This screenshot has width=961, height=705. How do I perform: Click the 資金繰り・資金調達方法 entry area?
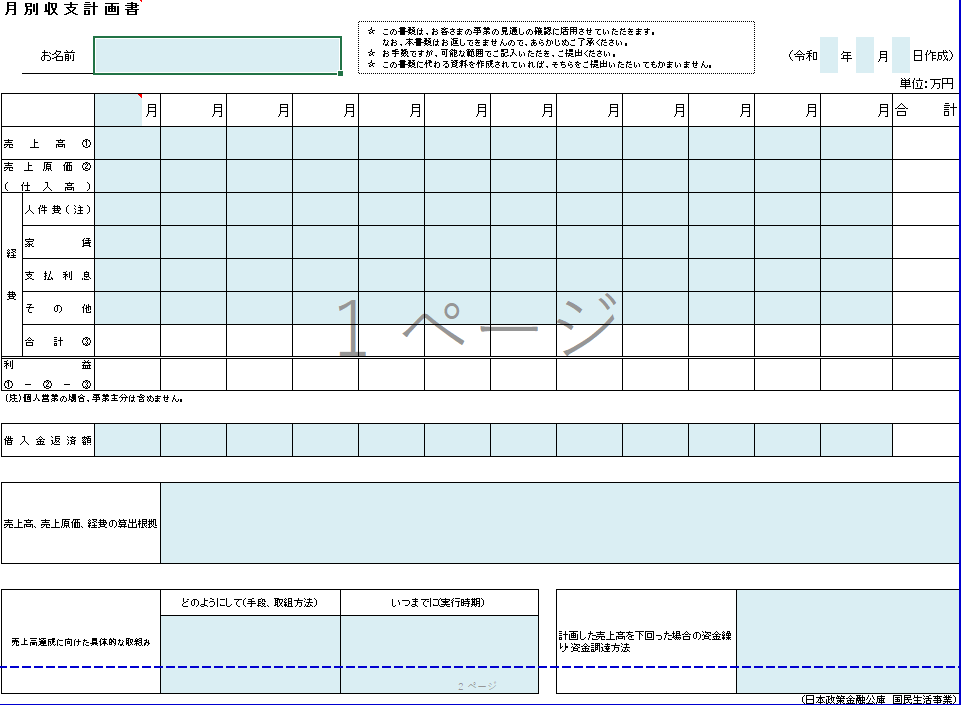tap(848, 642)
